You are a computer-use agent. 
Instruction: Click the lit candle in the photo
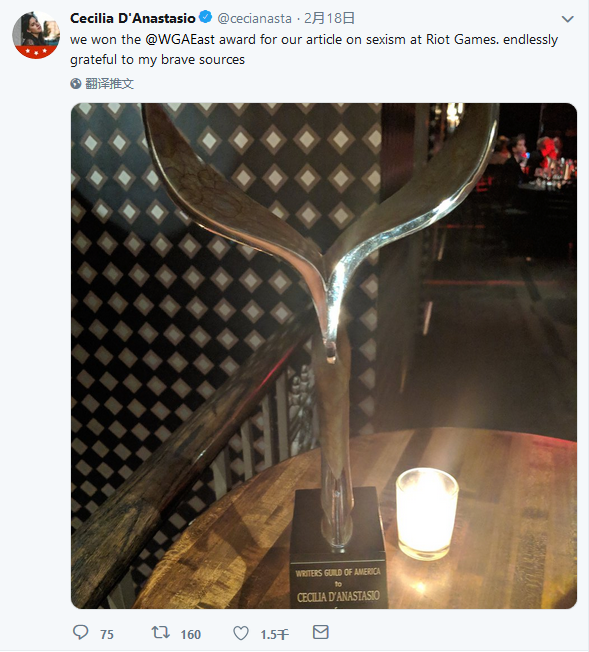click(427, 513)
